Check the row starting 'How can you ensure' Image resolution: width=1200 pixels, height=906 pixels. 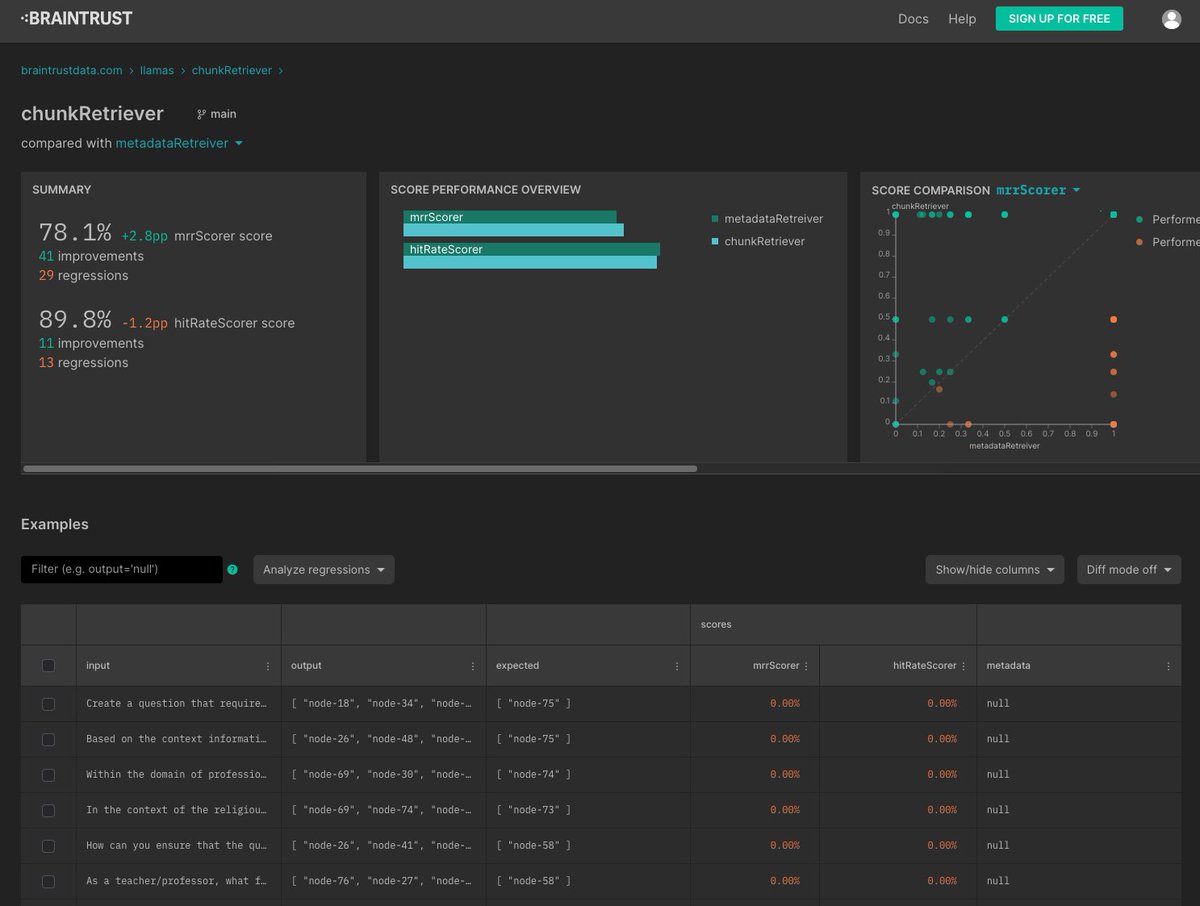pyautogui.click(x=48, y=846)
